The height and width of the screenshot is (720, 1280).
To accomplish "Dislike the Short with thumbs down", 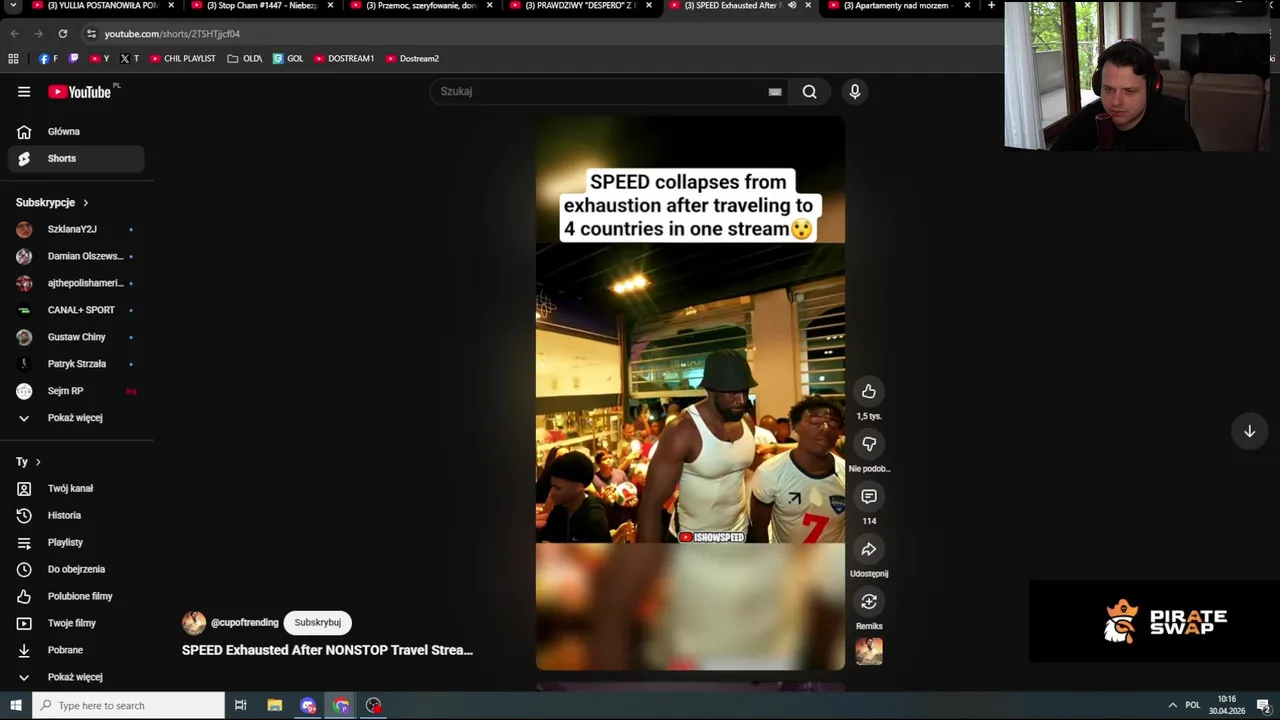I will (869, 444).
